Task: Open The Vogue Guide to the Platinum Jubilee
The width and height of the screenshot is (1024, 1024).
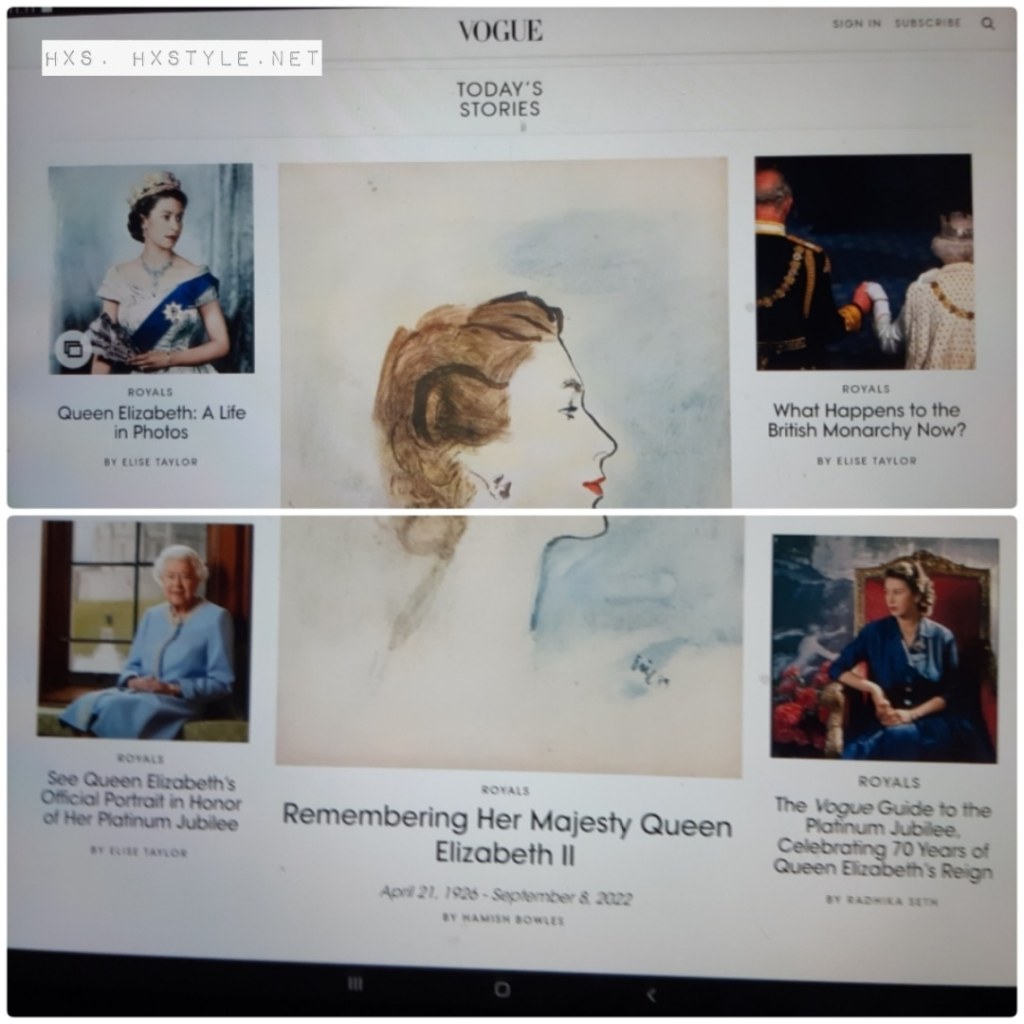Action: [883, 839]
